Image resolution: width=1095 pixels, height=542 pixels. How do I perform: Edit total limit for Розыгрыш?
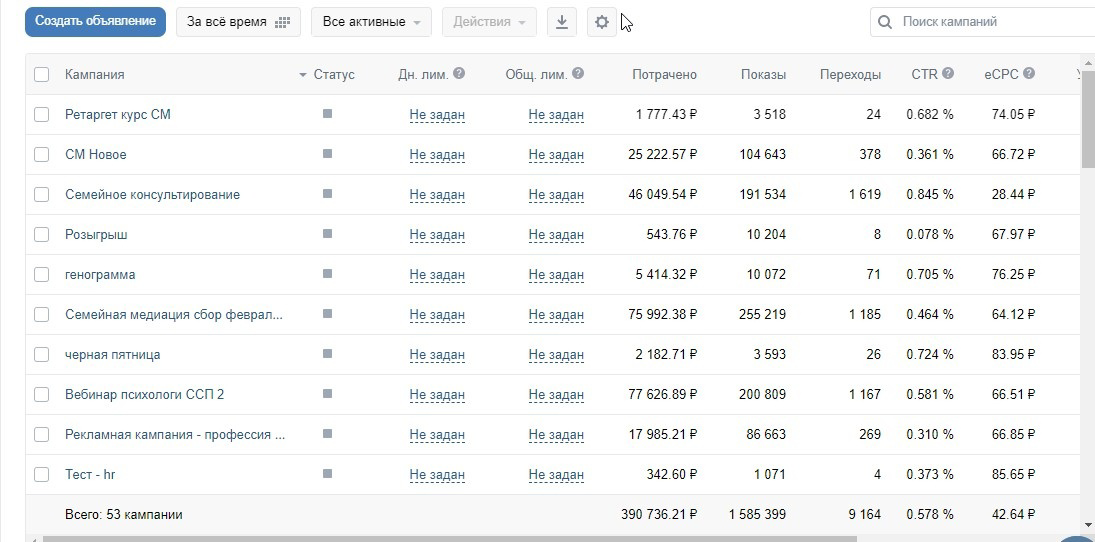point(556,235)
